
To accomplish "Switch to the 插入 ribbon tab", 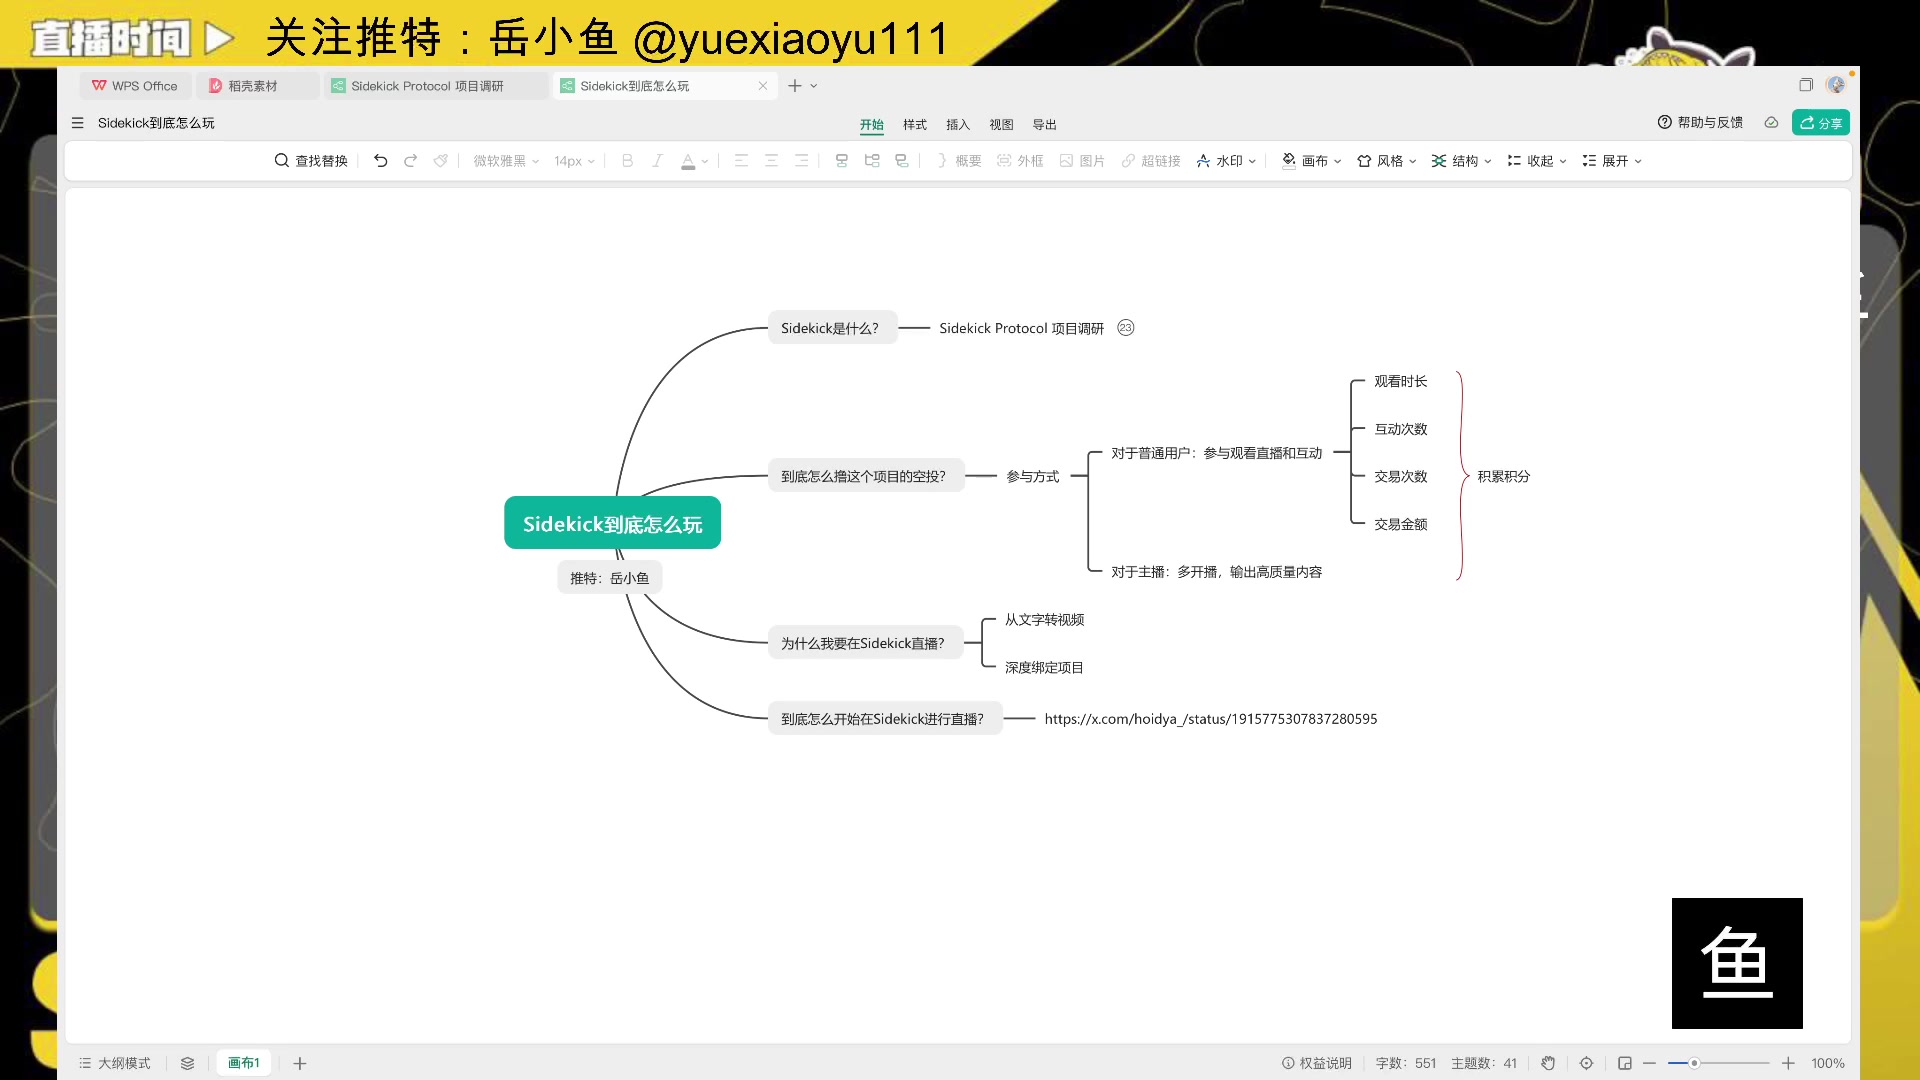I will click(958, 125).
